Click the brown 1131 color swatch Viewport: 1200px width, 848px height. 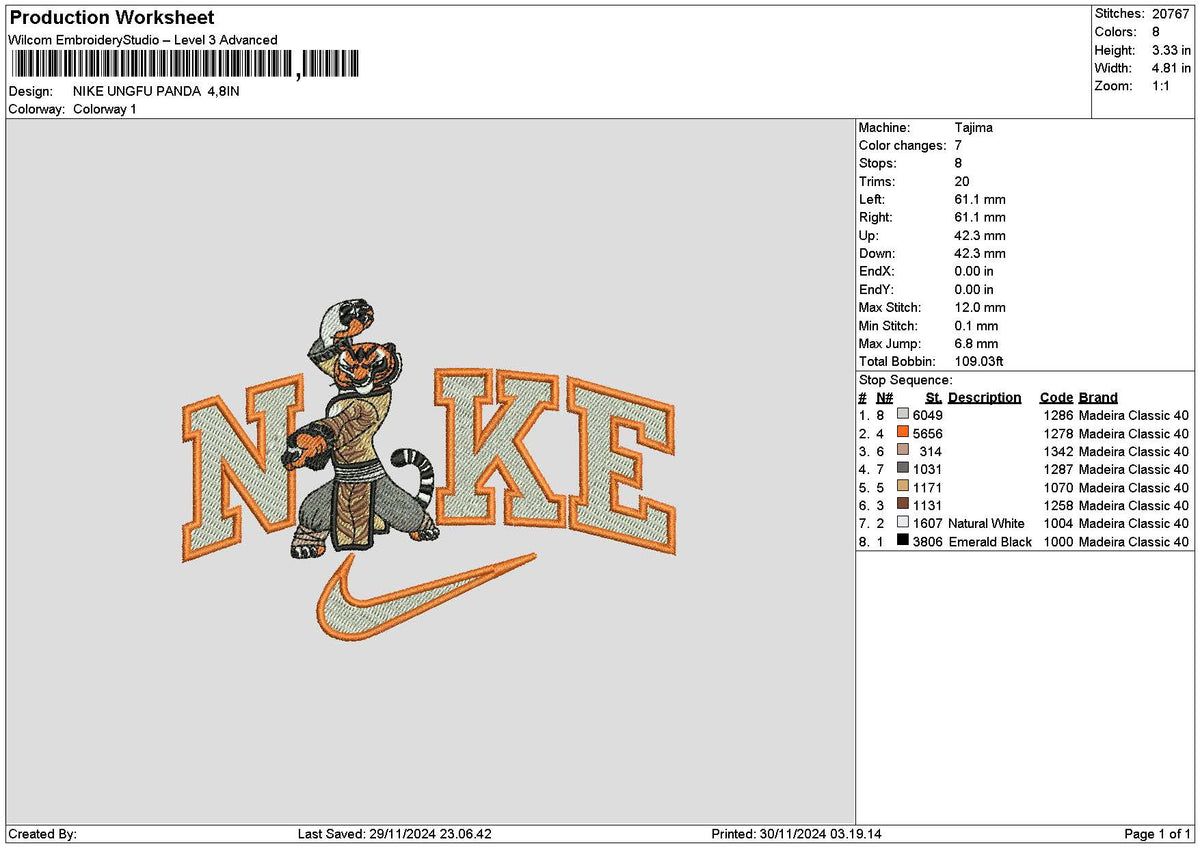(x=903, y=505)
